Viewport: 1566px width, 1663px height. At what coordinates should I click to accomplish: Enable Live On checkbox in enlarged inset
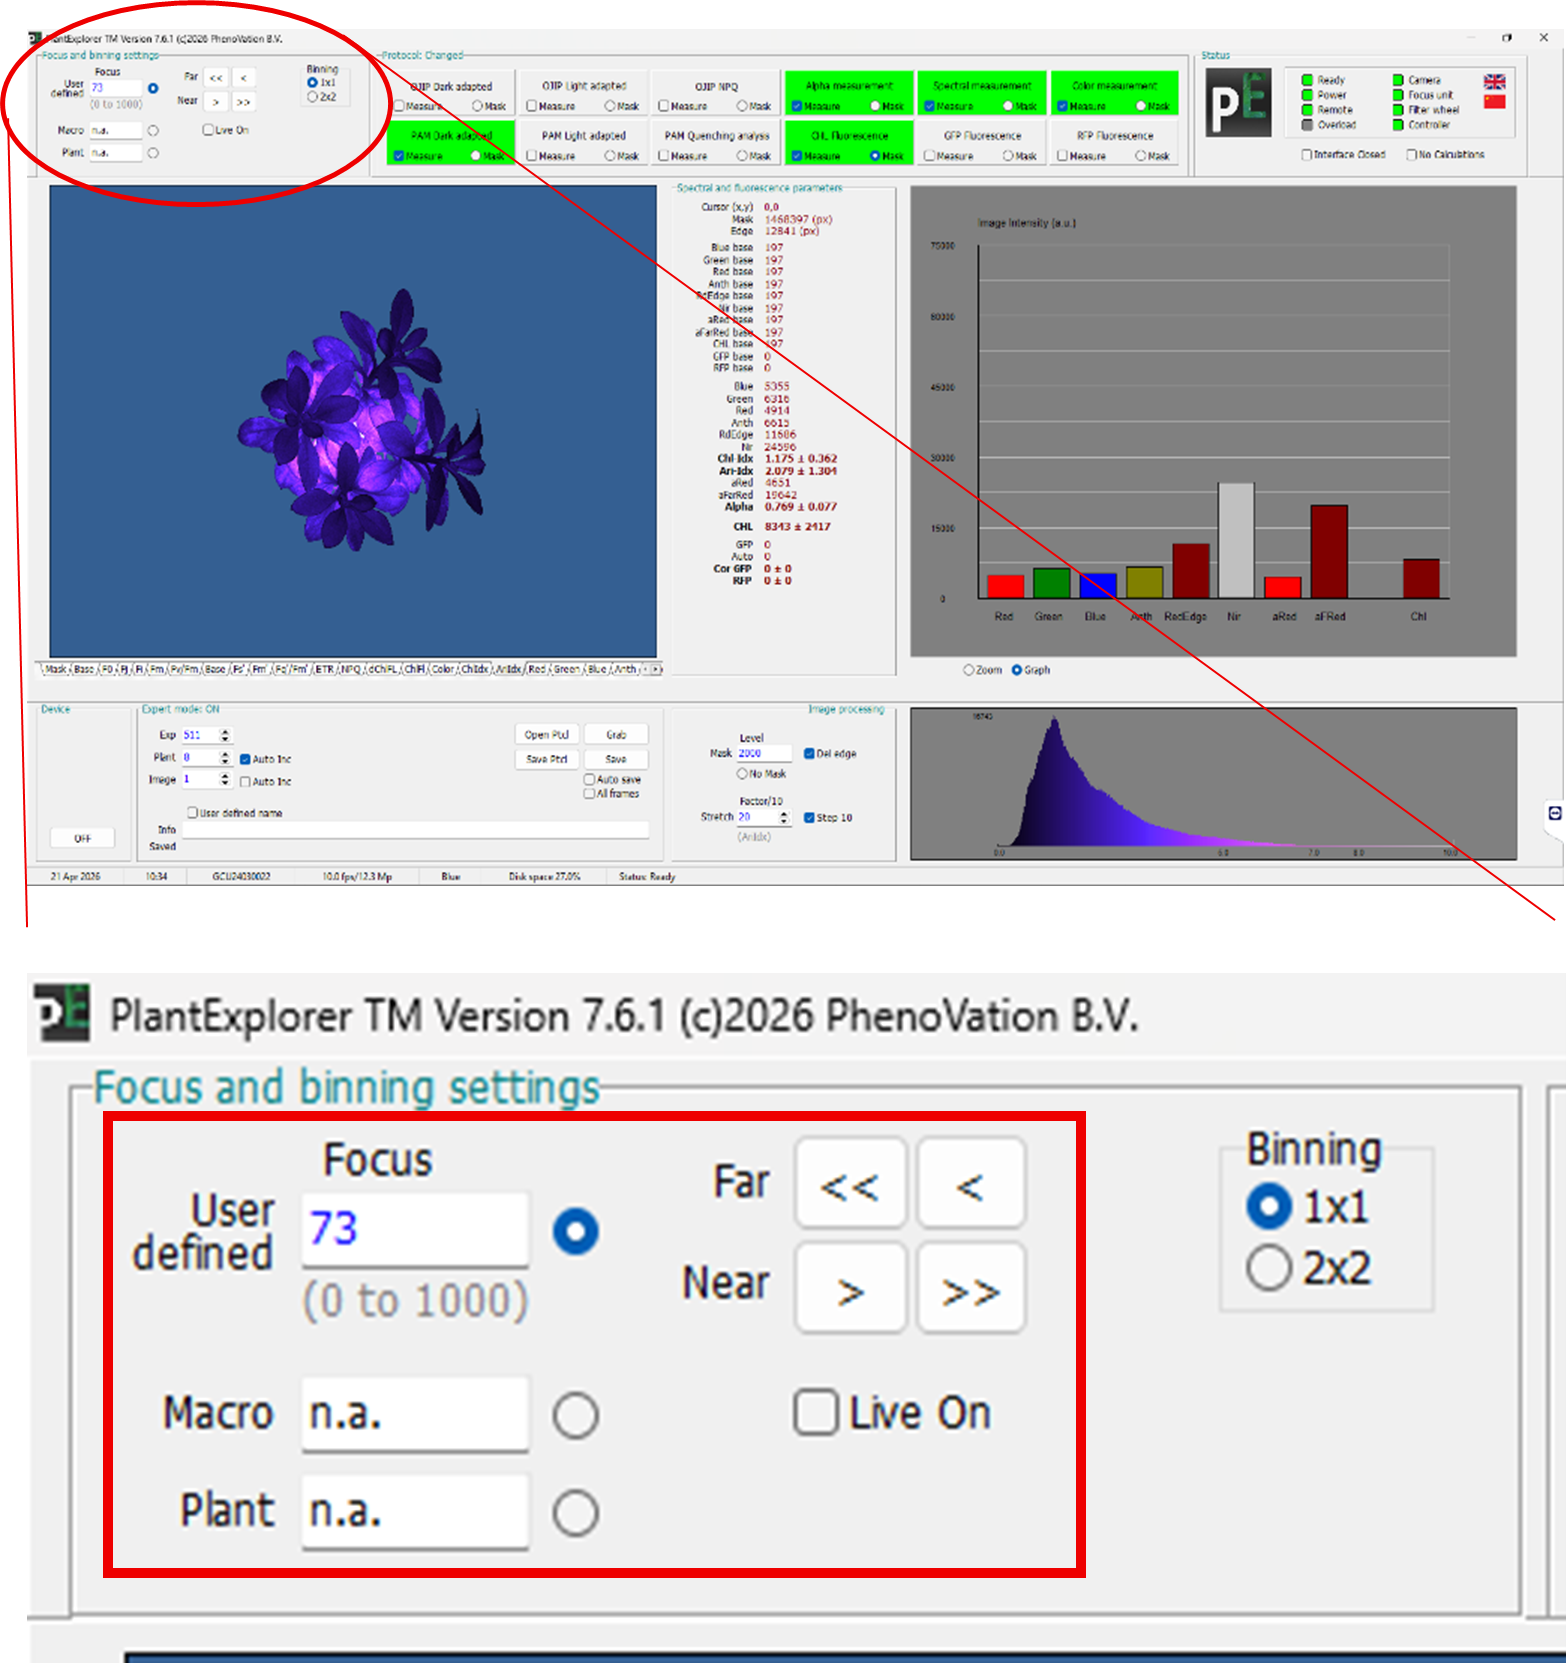tap(816, 1413)
